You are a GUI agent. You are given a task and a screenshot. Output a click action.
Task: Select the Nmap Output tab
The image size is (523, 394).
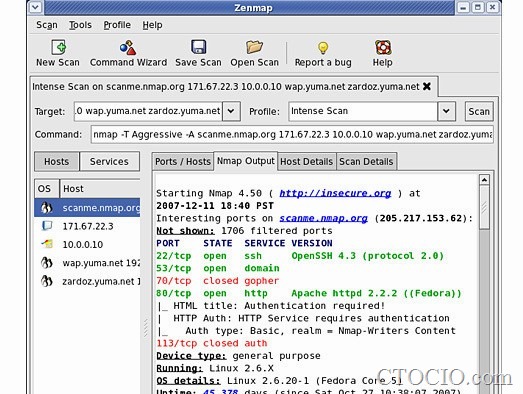click(245, 161)
